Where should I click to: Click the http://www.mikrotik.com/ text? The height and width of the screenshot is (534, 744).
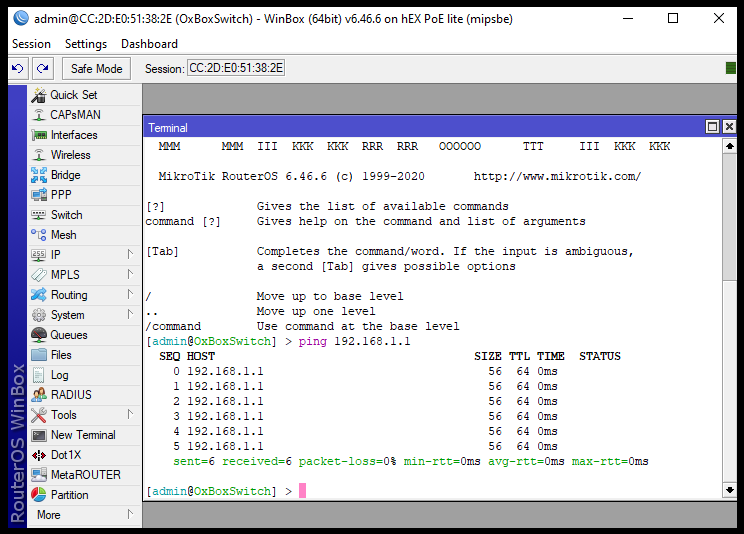coord(557,177)
